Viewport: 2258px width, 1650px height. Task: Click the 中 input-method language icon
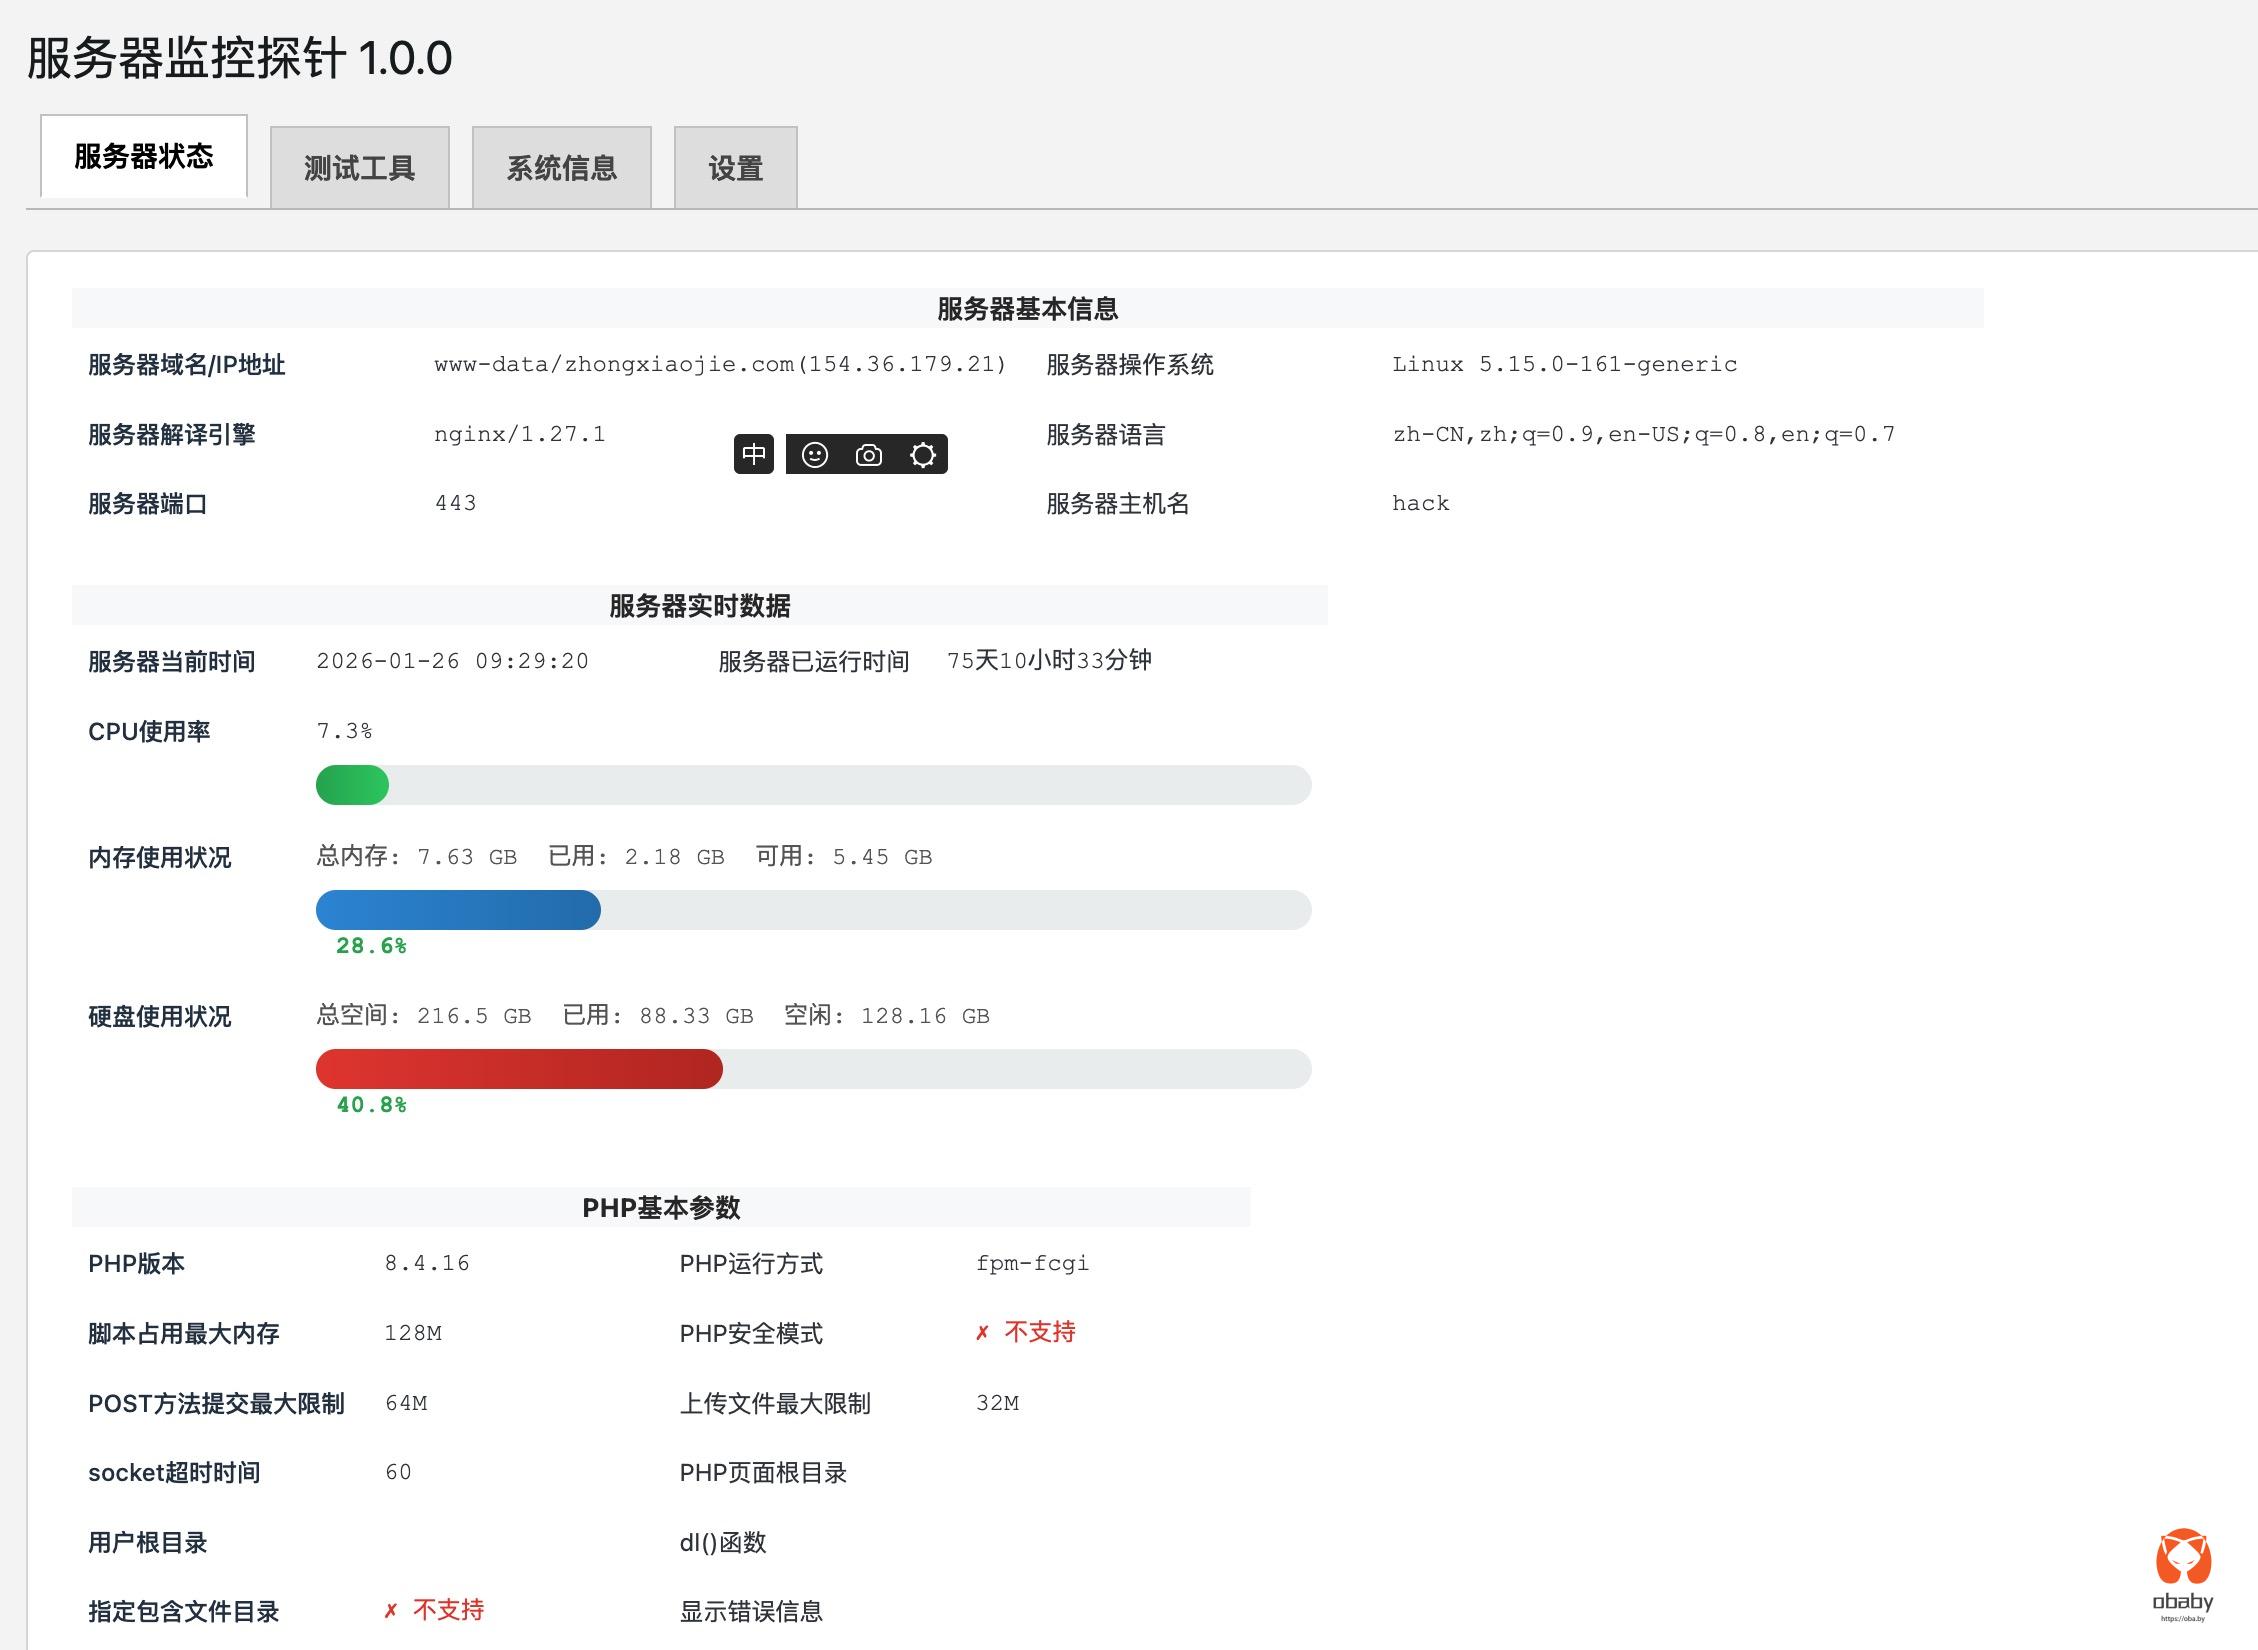[754, 455]
